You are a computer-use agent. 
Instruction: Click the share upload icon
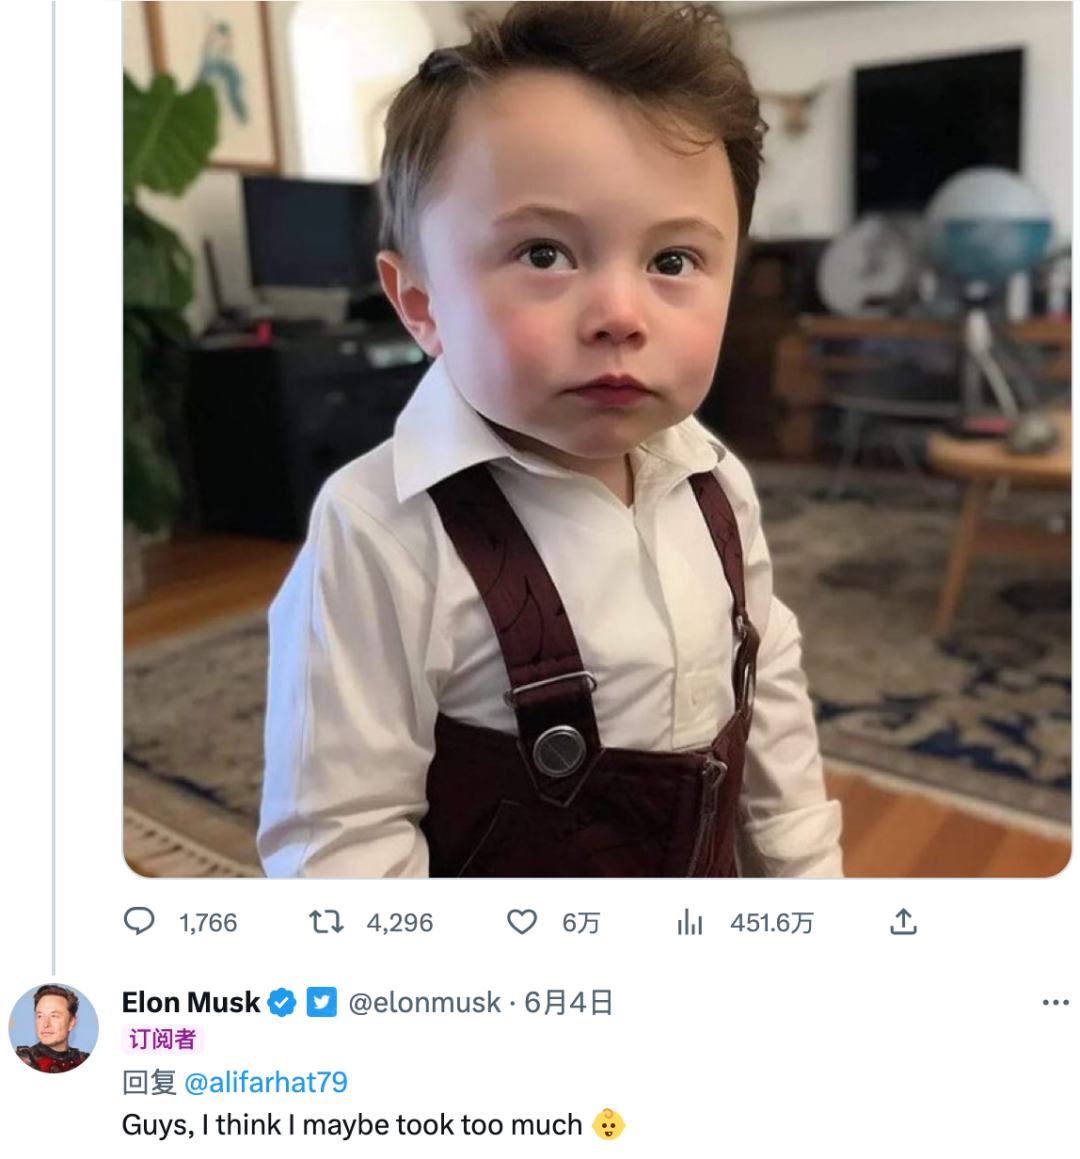point(903,921)
